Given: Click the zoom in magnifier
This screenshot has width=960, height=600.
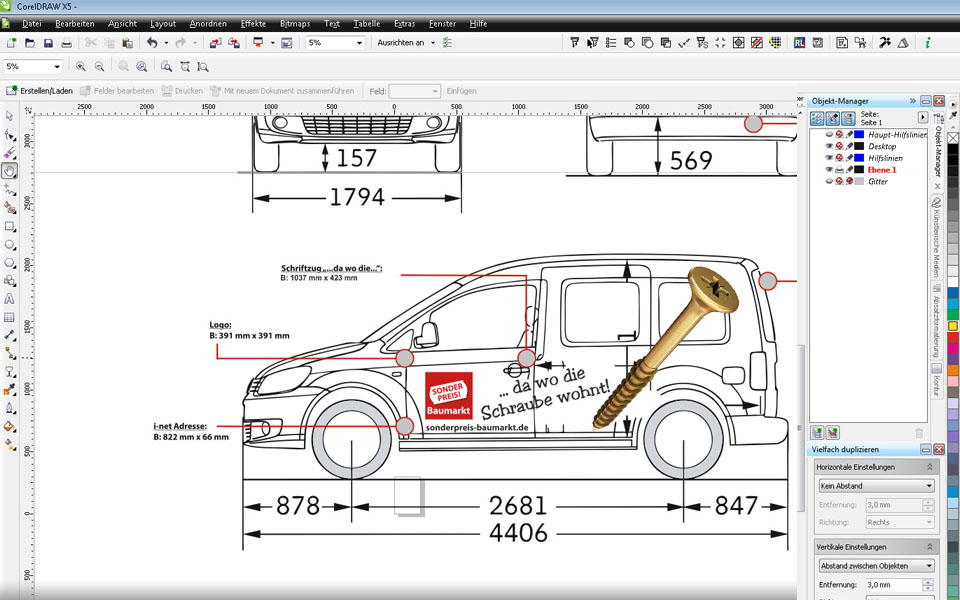Looking at the screenshot, I should pos(79,66).
